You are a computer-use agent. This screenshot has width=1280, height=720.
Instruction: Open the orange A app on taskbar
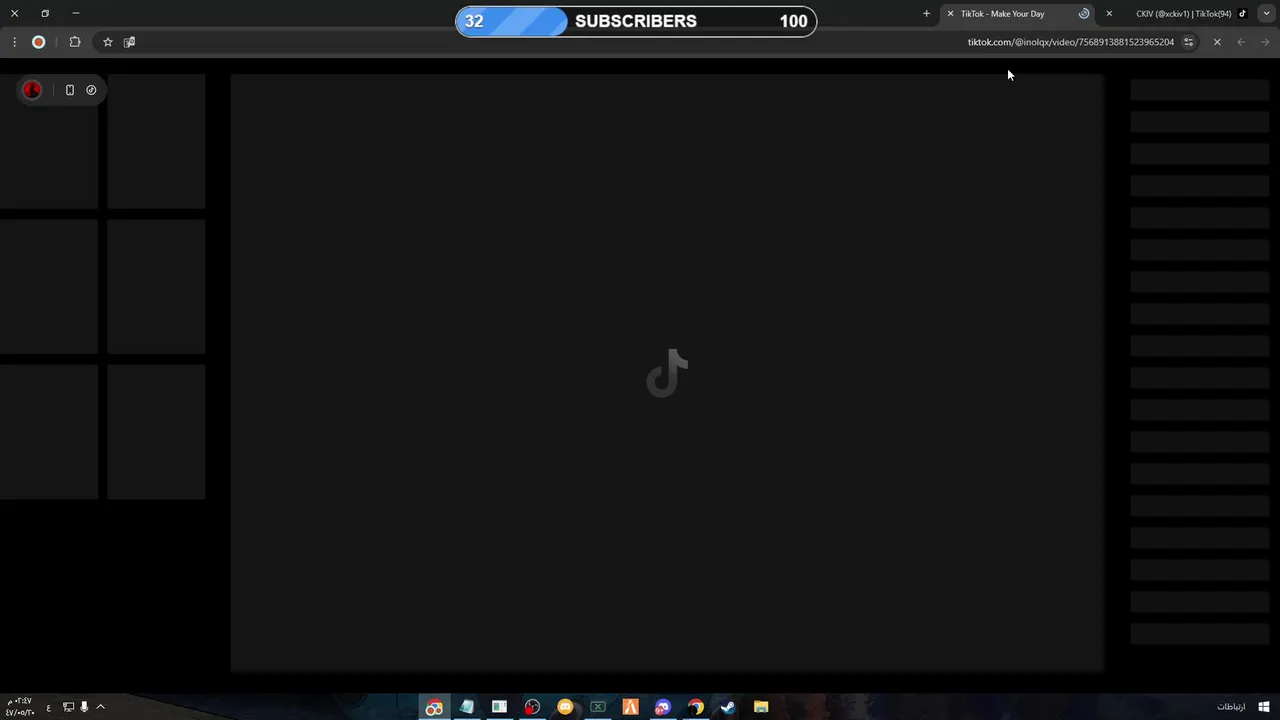pyautogui.click(x=630, y=707)
